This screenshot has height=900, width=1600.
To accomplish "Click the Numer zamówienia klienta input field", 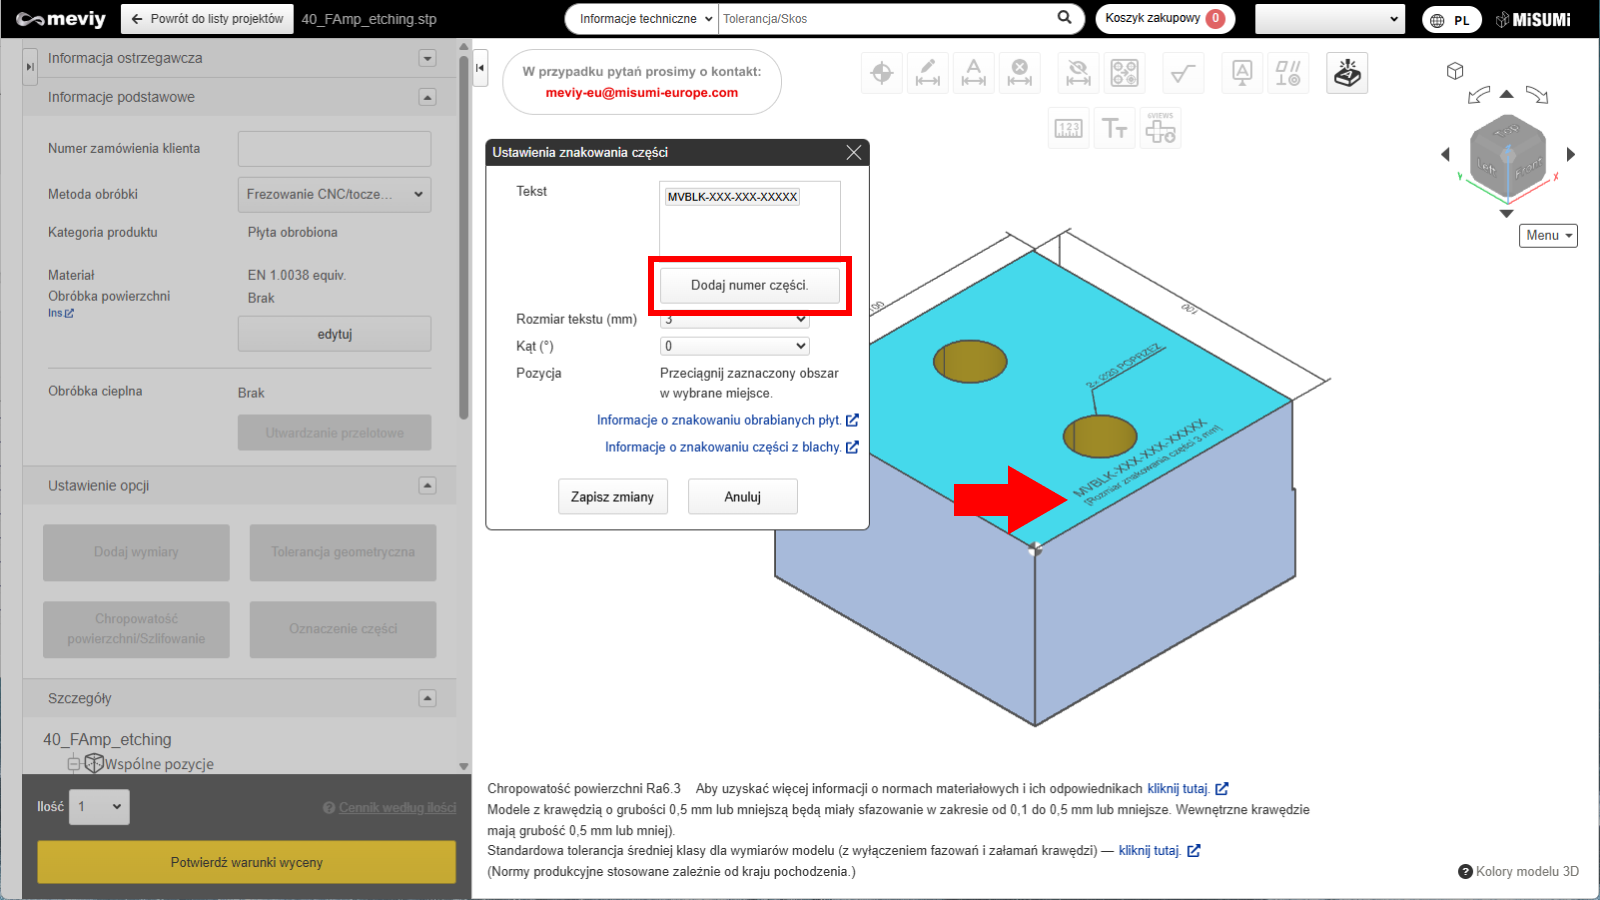I will tap(334, 149).
